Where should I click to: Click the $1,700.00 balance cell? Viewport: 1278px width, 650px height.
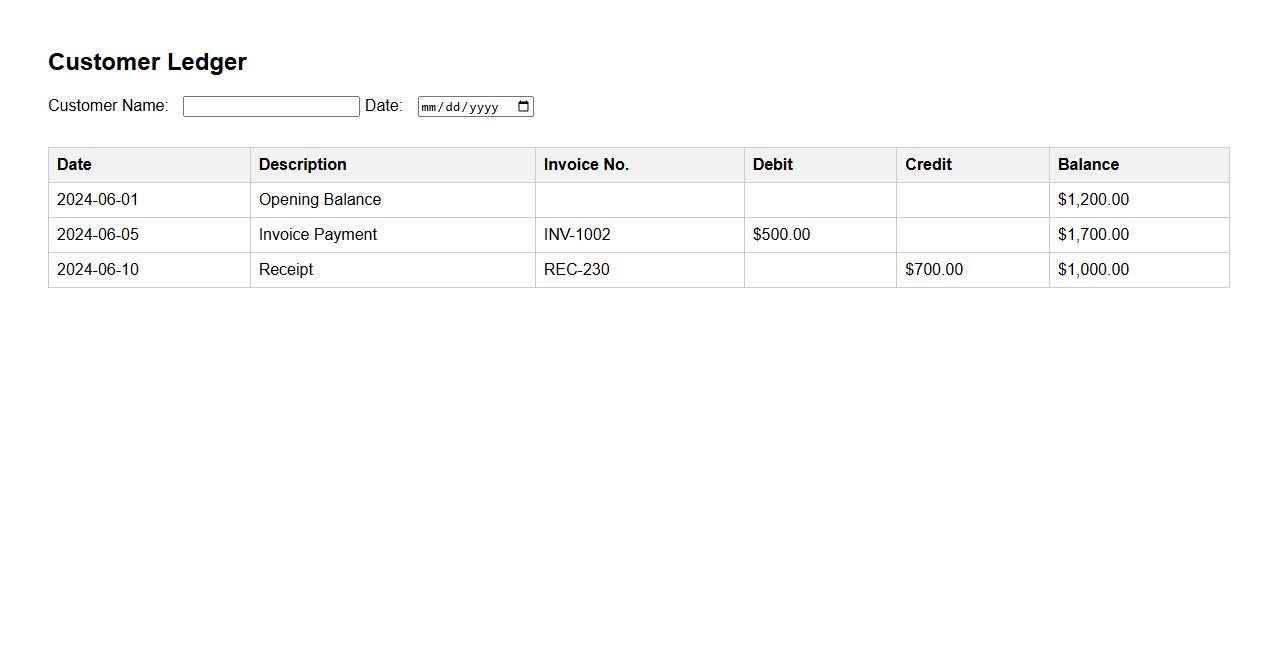point(1093,235)
